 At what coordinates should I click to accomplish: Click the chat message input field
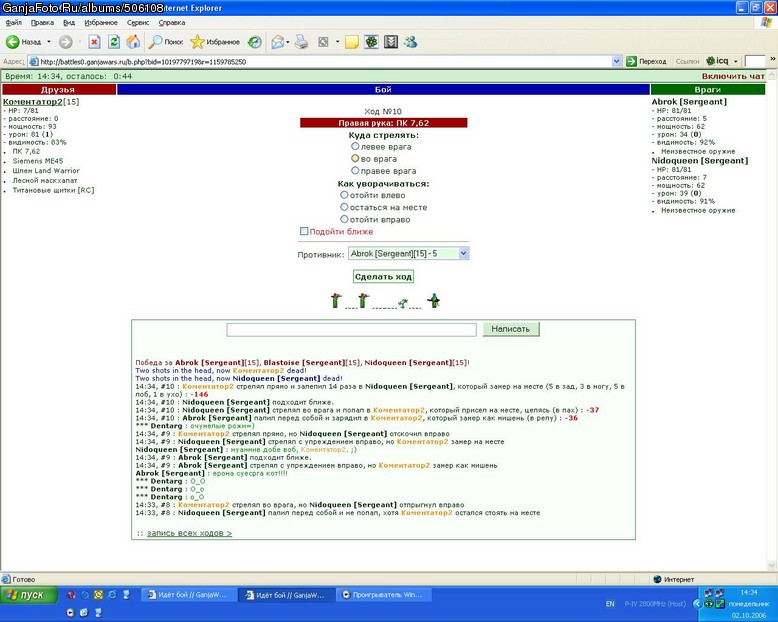pyautogui.click(x=351, y=329)
